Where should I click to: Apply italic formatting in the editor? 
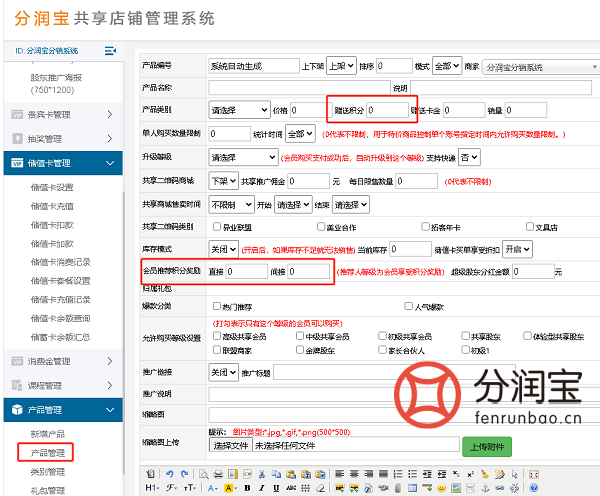tap(258, 487)
